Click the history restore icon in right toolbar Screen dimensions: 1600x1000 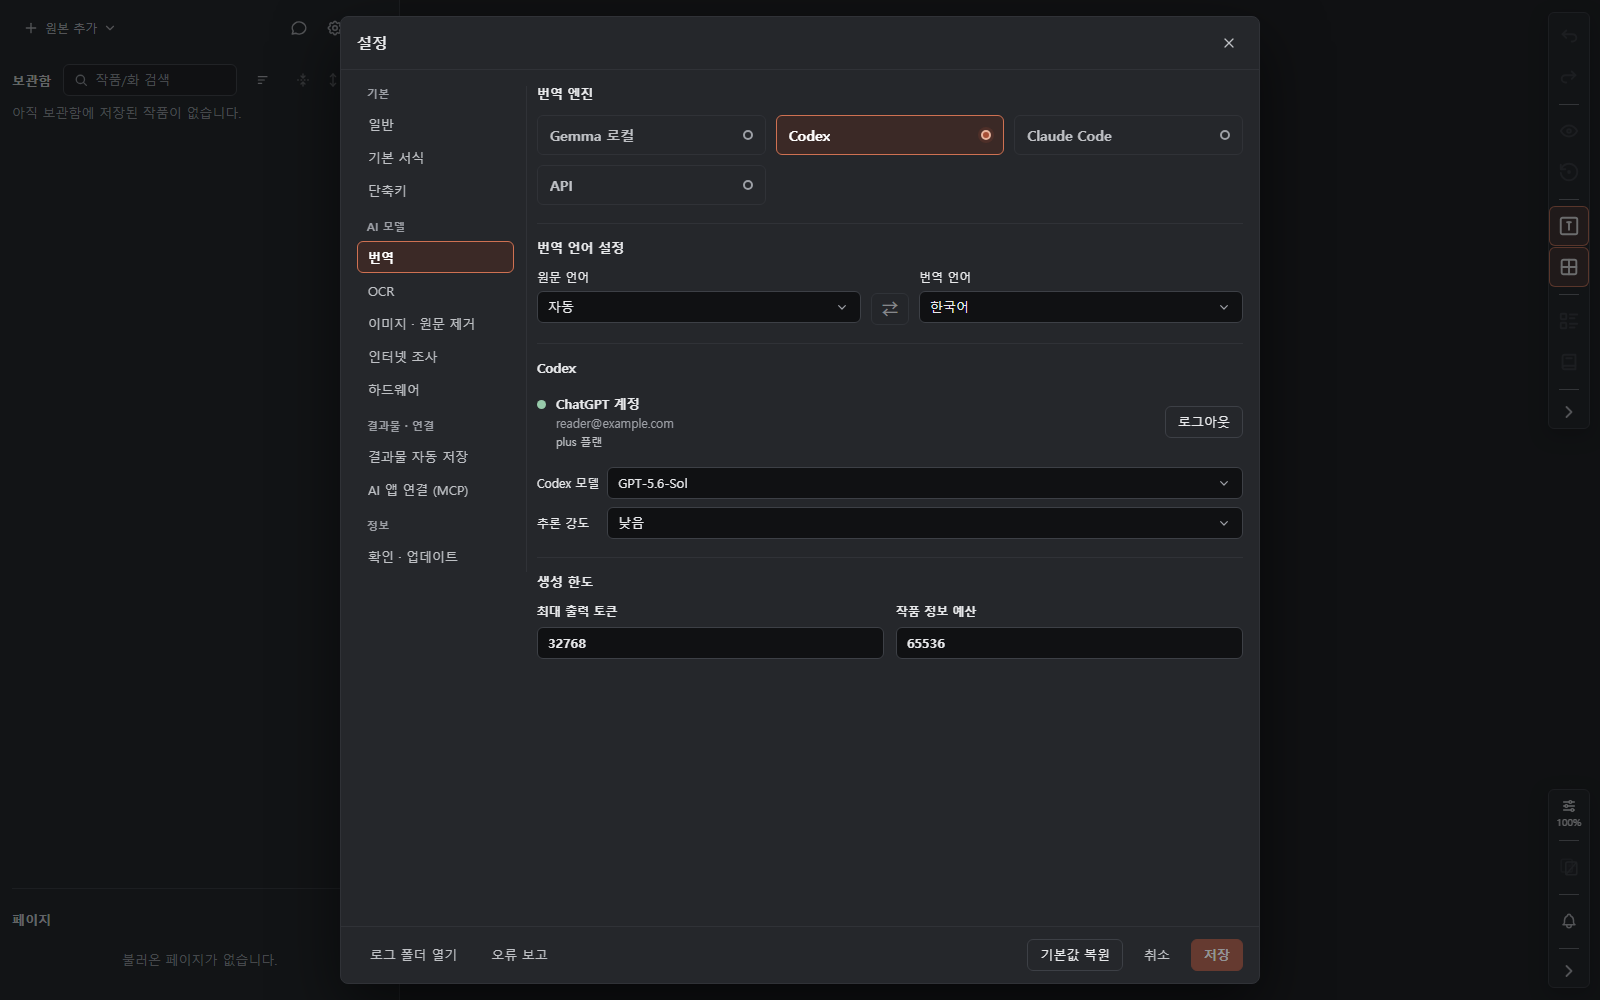[1569, 172]
